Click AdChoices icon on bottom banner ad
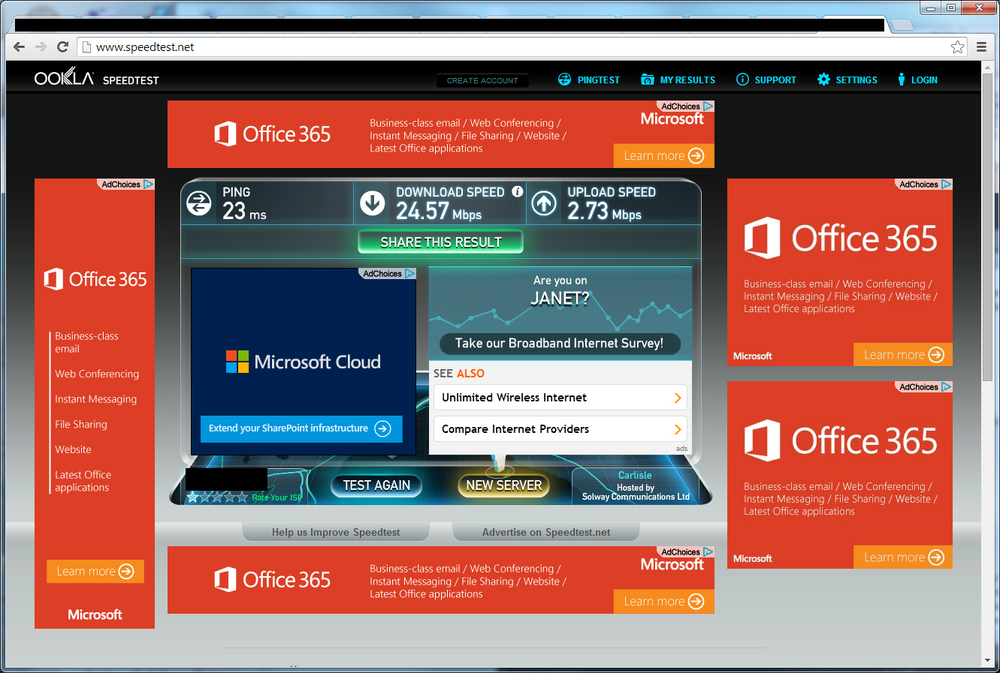This screenshot has width=1000, height=673. tap(708, 552)
